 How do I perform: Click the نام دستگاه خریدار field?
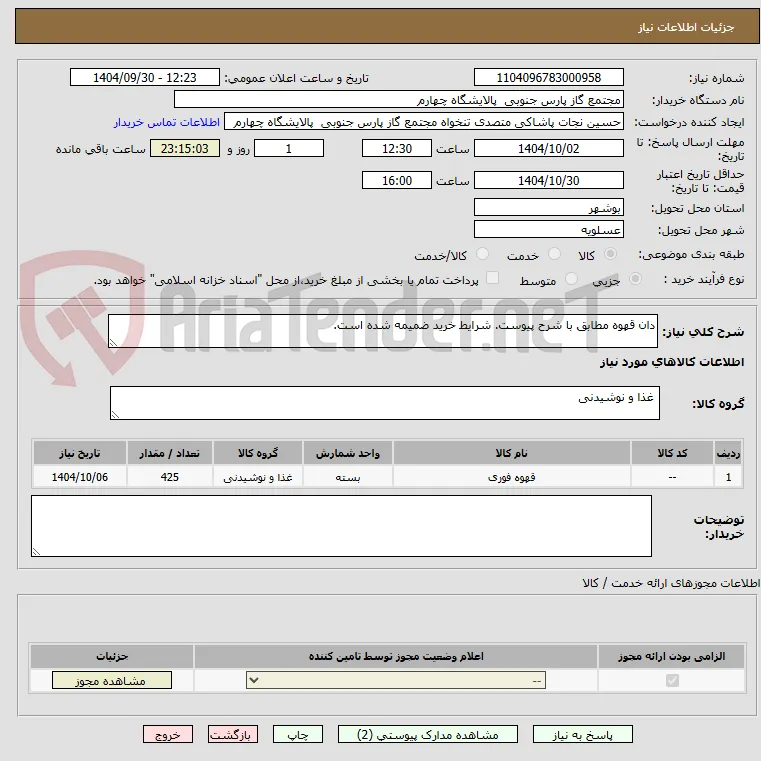(x=398, y=100)
